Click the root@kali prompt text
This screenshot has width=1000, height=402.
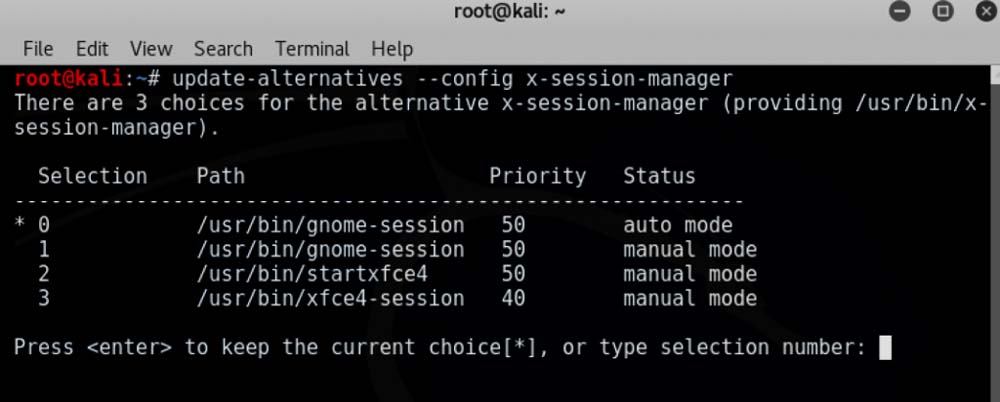click(x=68, y=78)
